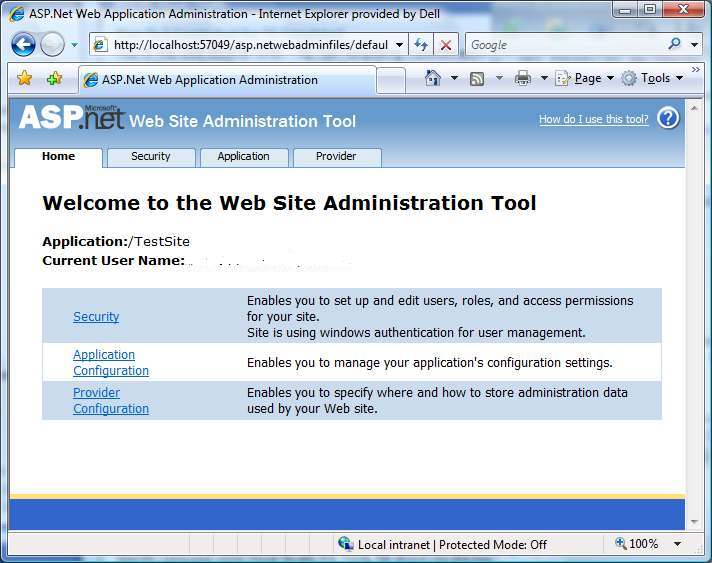Open the Application Configuration link
This screenshot has height=563, width=712.
point(111,362)
